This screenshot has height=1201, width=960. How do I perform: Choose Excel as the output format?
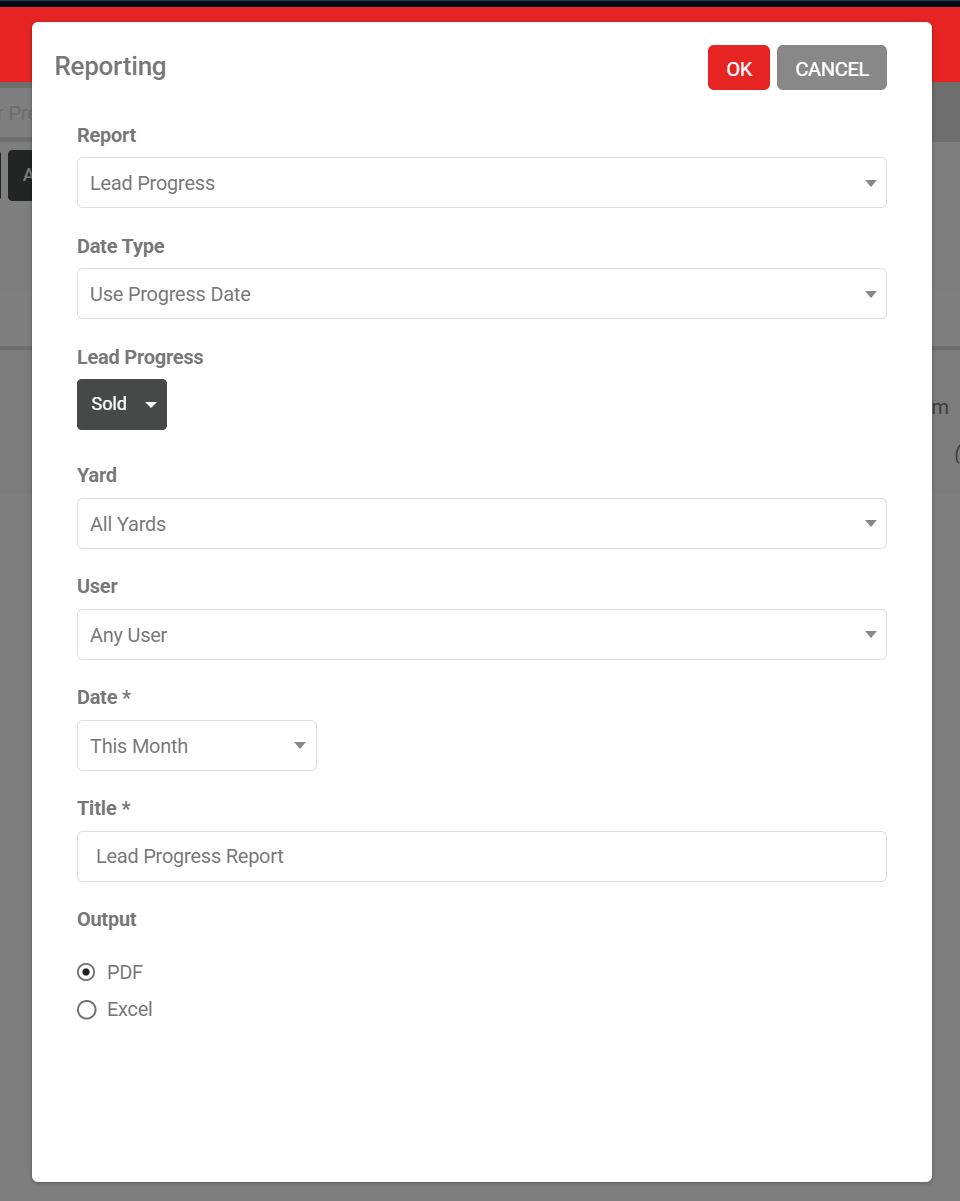87,1009
